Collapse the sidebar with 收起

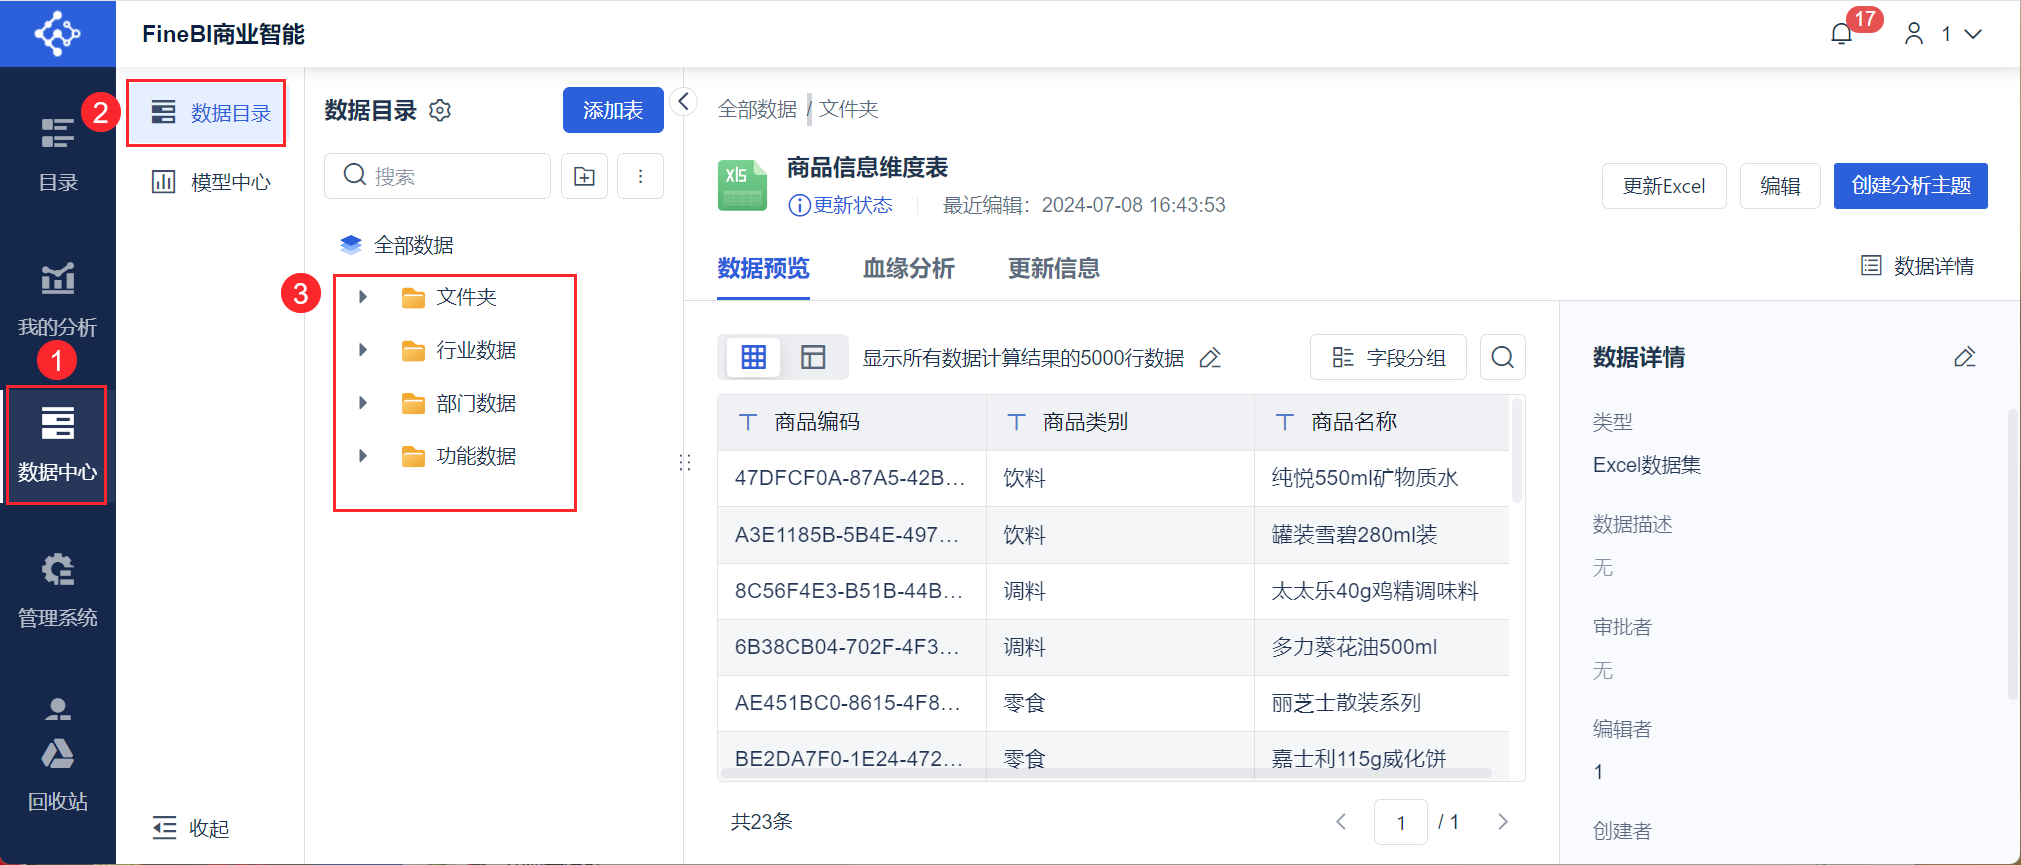pyautogui.click(x=191, y=828)
